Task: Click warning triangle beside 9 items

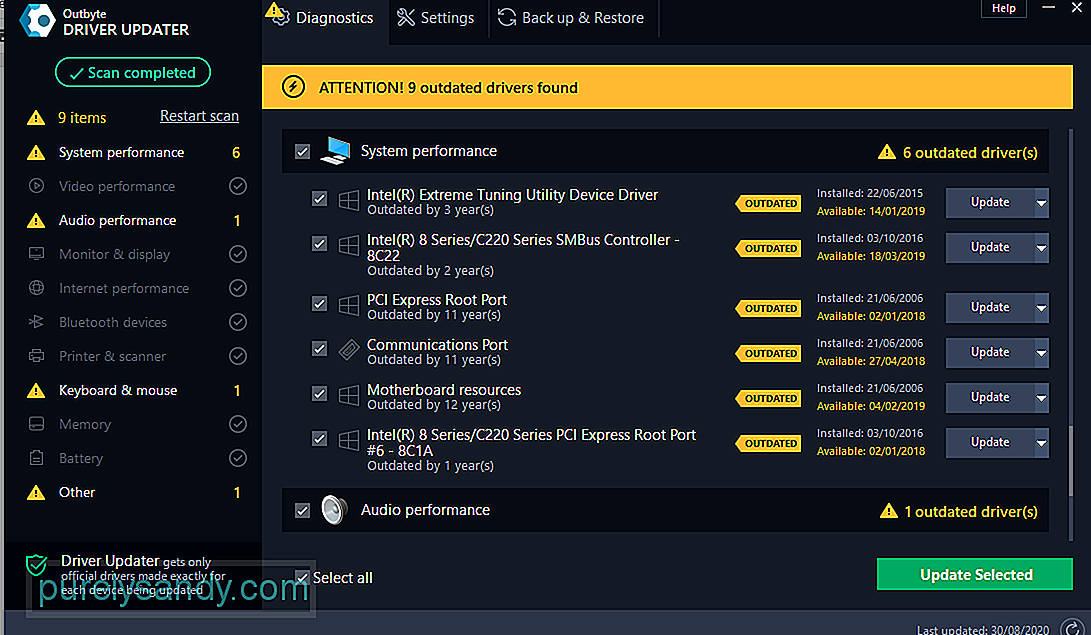Action: point(35,118)
